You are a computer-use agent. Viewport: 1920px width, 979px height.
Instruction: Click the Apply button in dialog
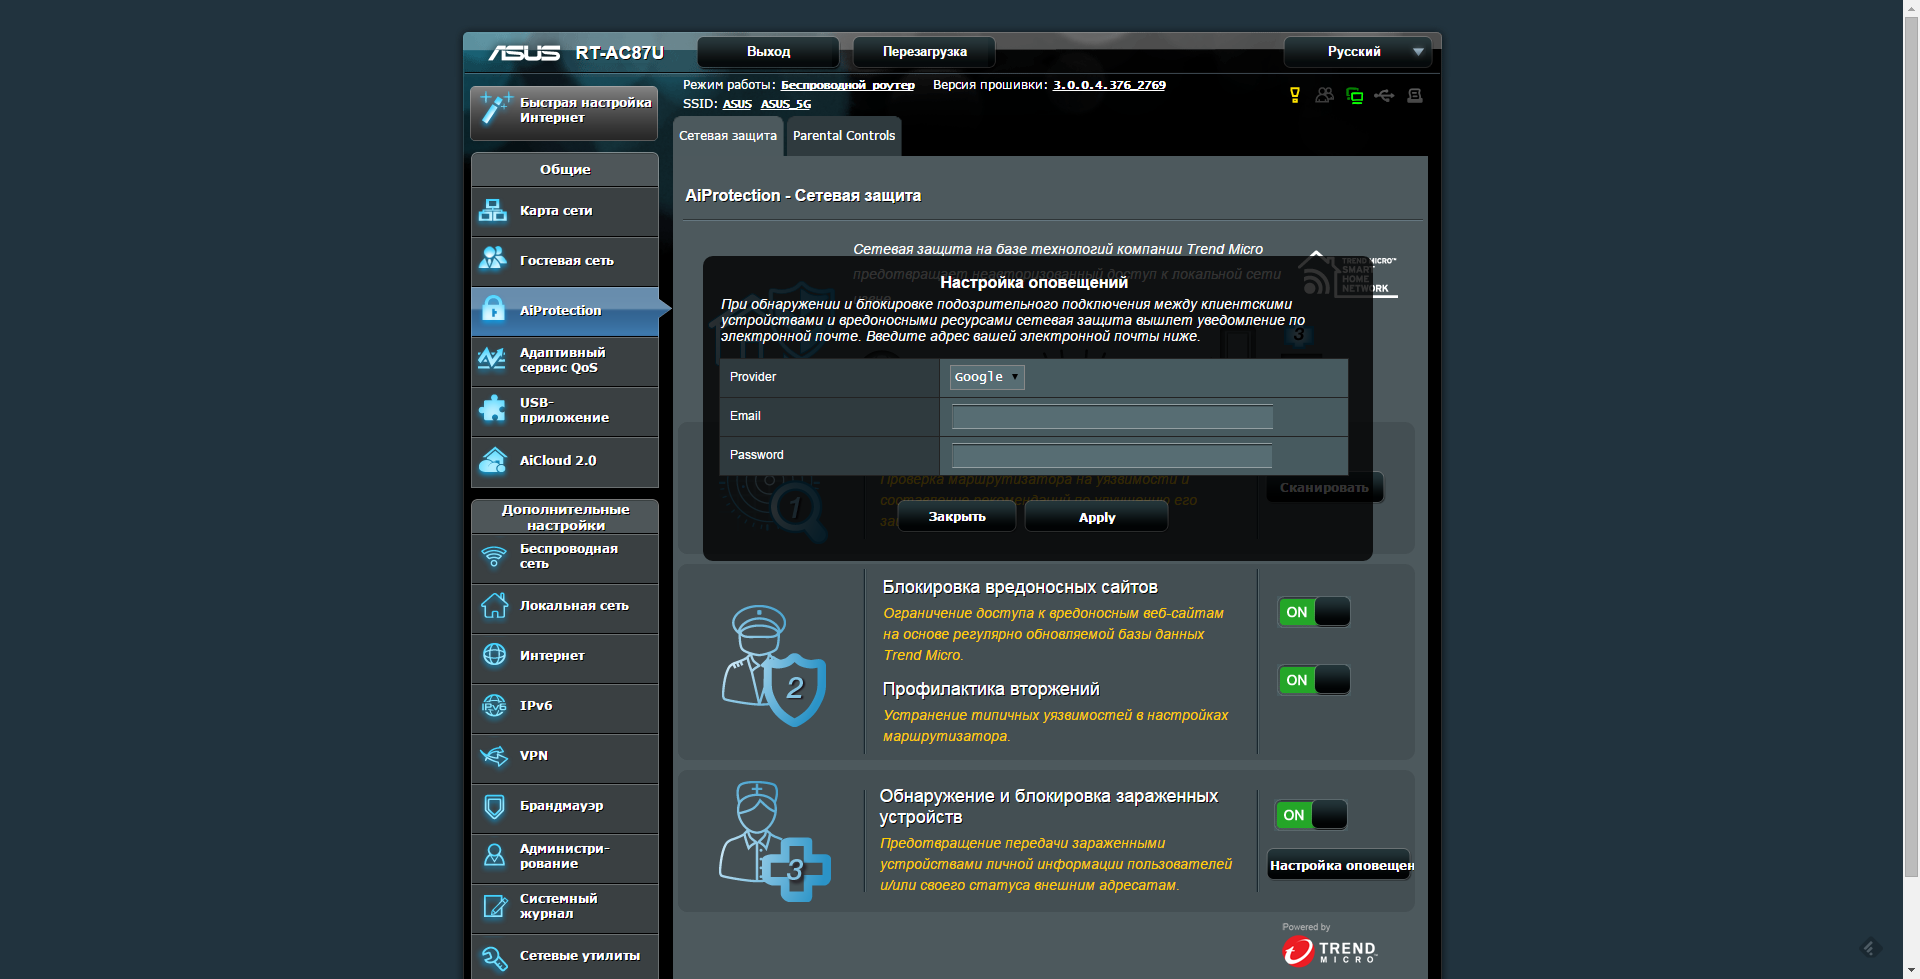(1097, 517)
